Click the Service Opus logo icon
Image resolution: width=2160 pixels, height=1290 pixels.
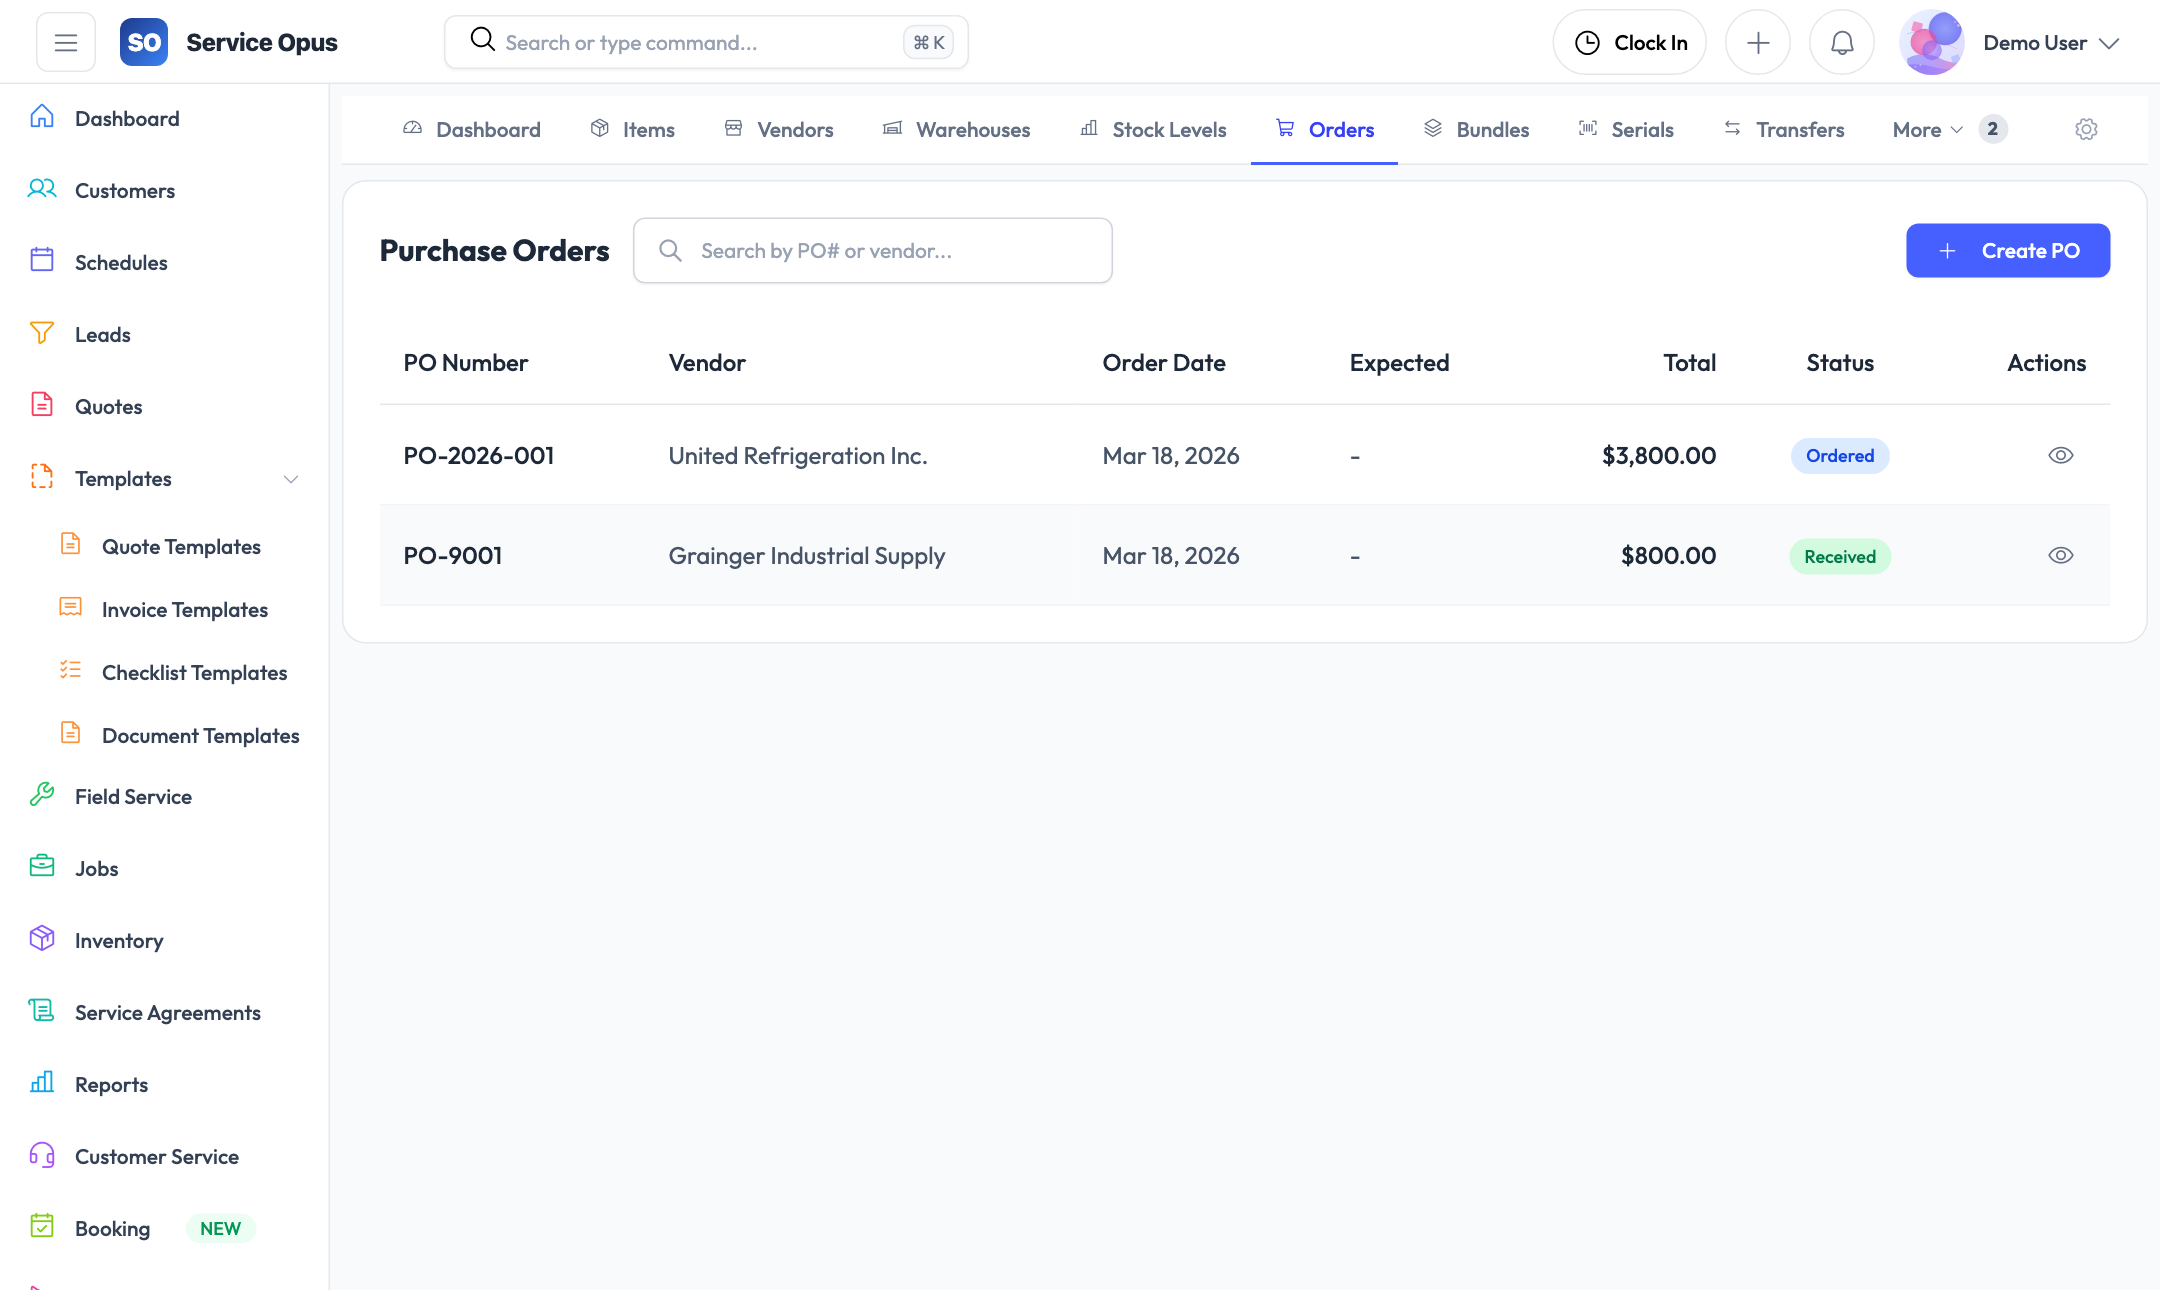(x=144, y=42)
